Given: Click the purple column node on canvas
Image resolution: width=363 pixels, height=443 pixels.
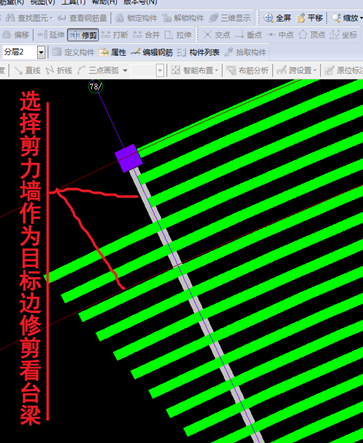Looking at the screenshot, I should coord(129,158).
